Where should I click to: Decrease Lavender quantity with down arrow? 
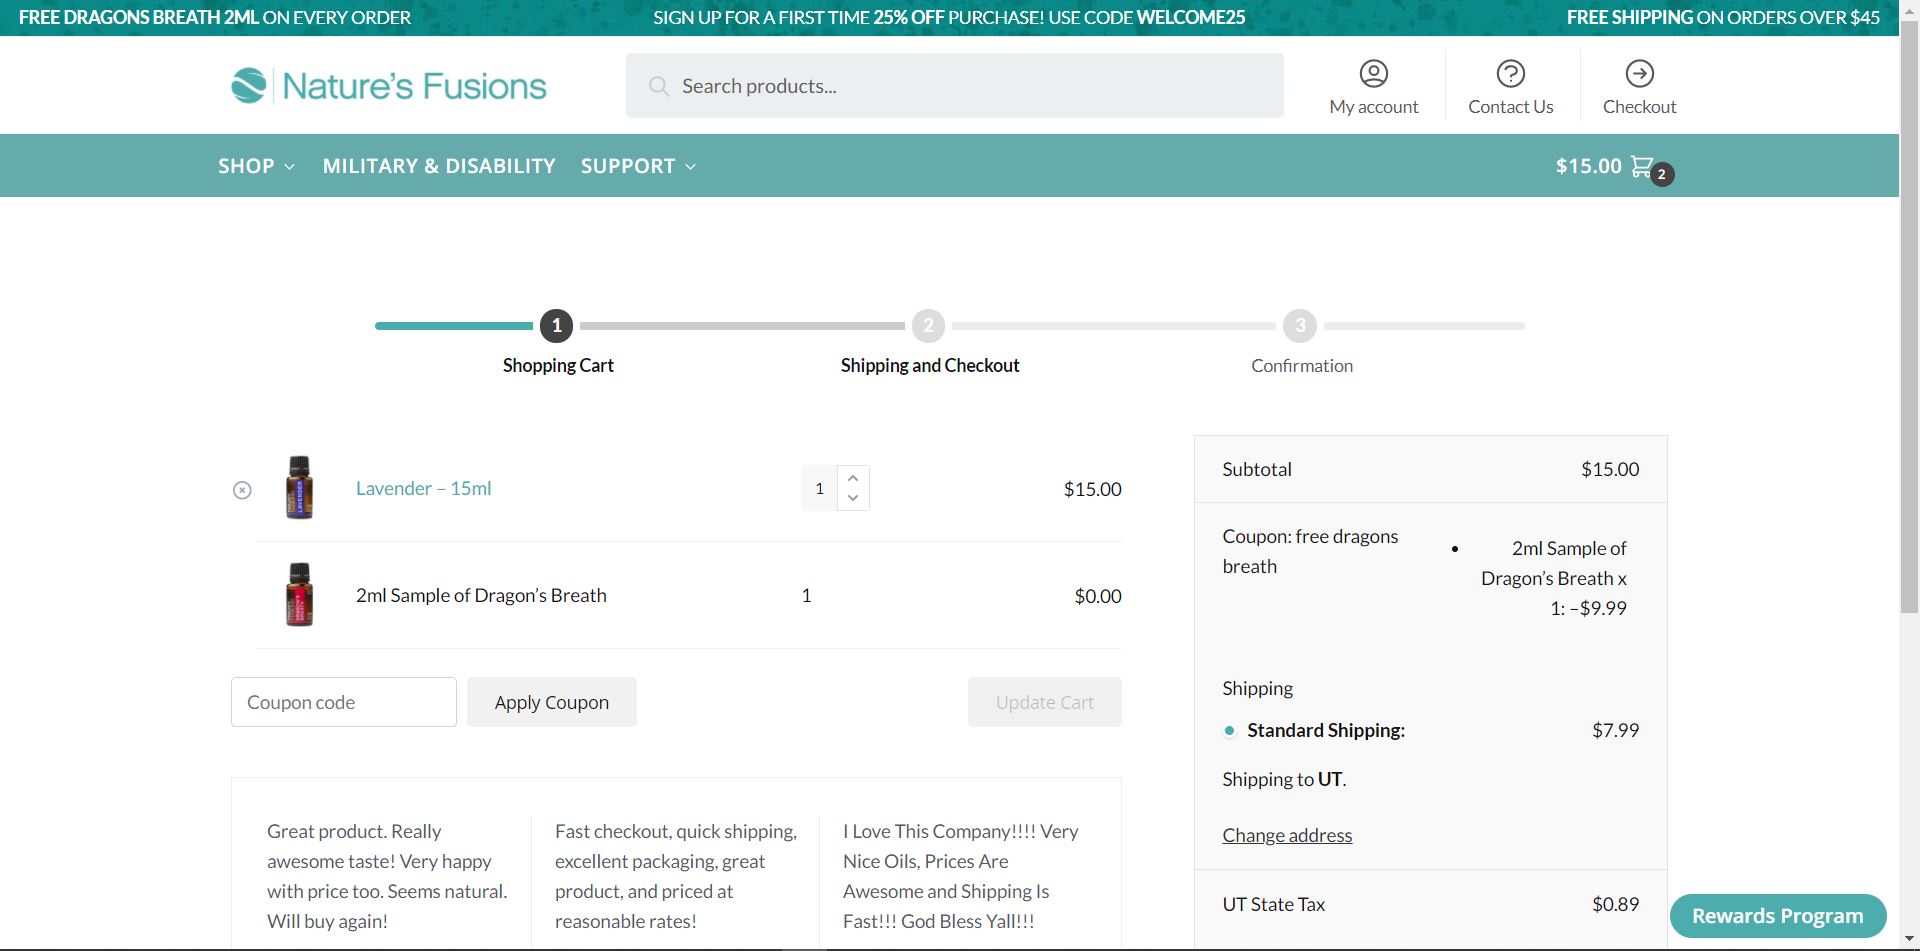point(853,498)
